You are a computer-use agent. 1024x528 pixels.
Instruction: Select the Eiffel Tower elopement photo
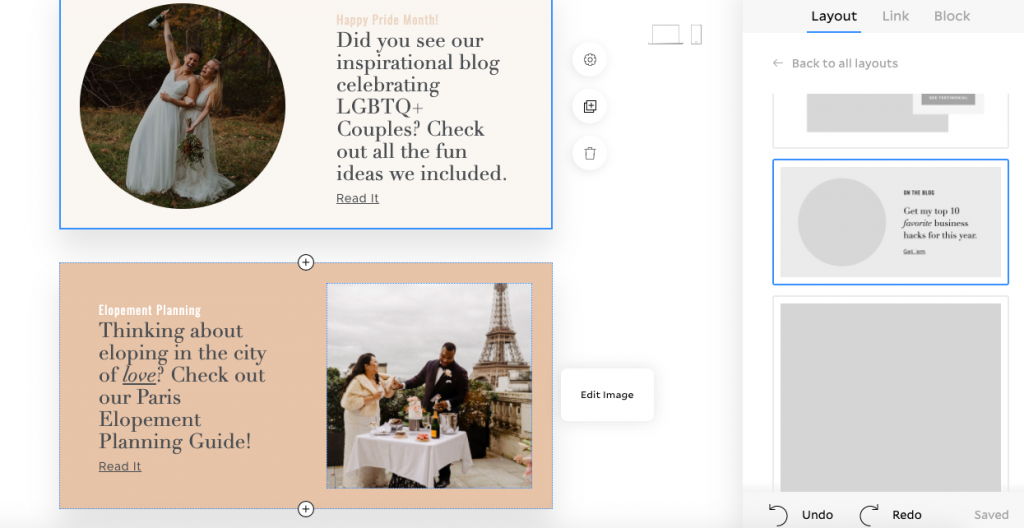tap(429, 386)
